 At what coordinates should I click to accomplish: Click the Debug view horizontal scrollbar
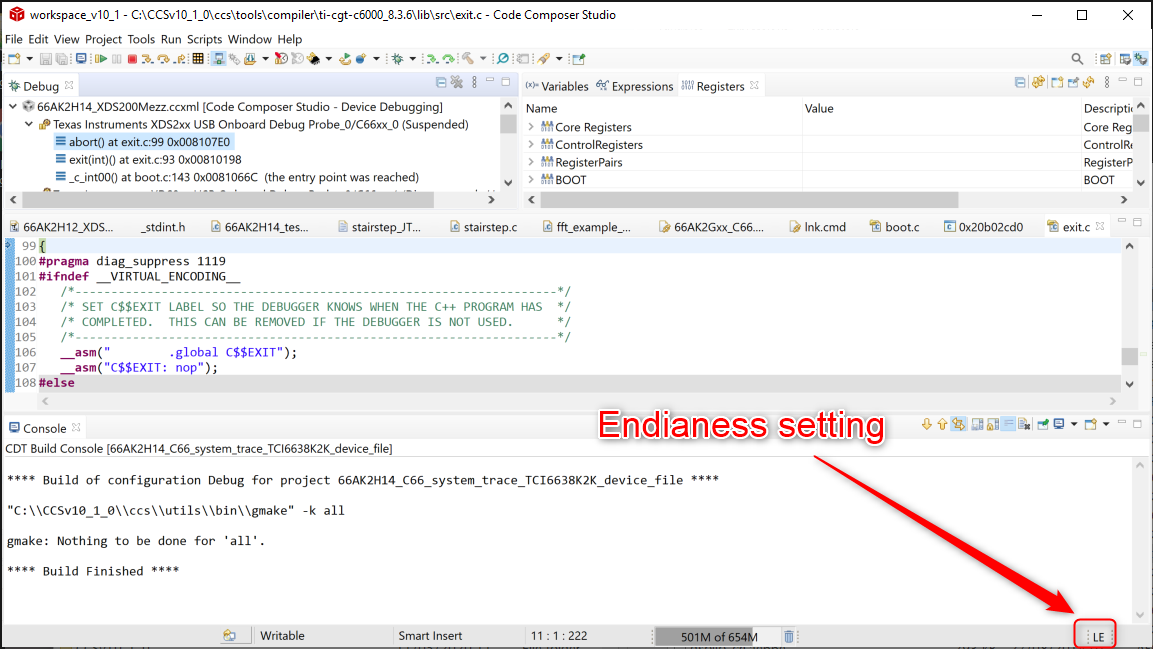[x=228, y=199]
